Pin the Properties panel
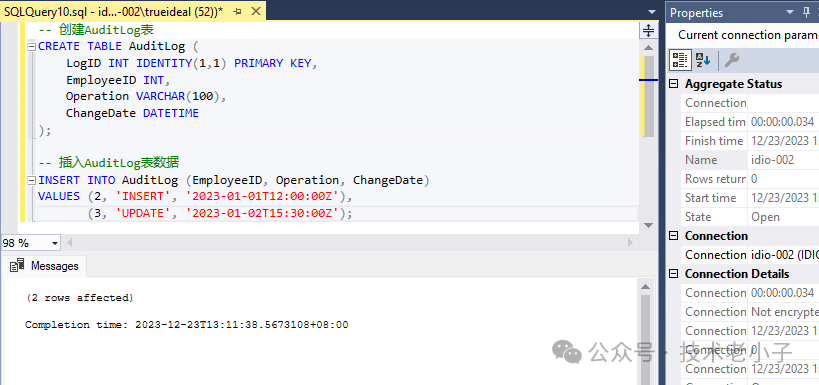The width and height of the screenshot is (819, 385). pyautogui.click(x=805, y=13)
